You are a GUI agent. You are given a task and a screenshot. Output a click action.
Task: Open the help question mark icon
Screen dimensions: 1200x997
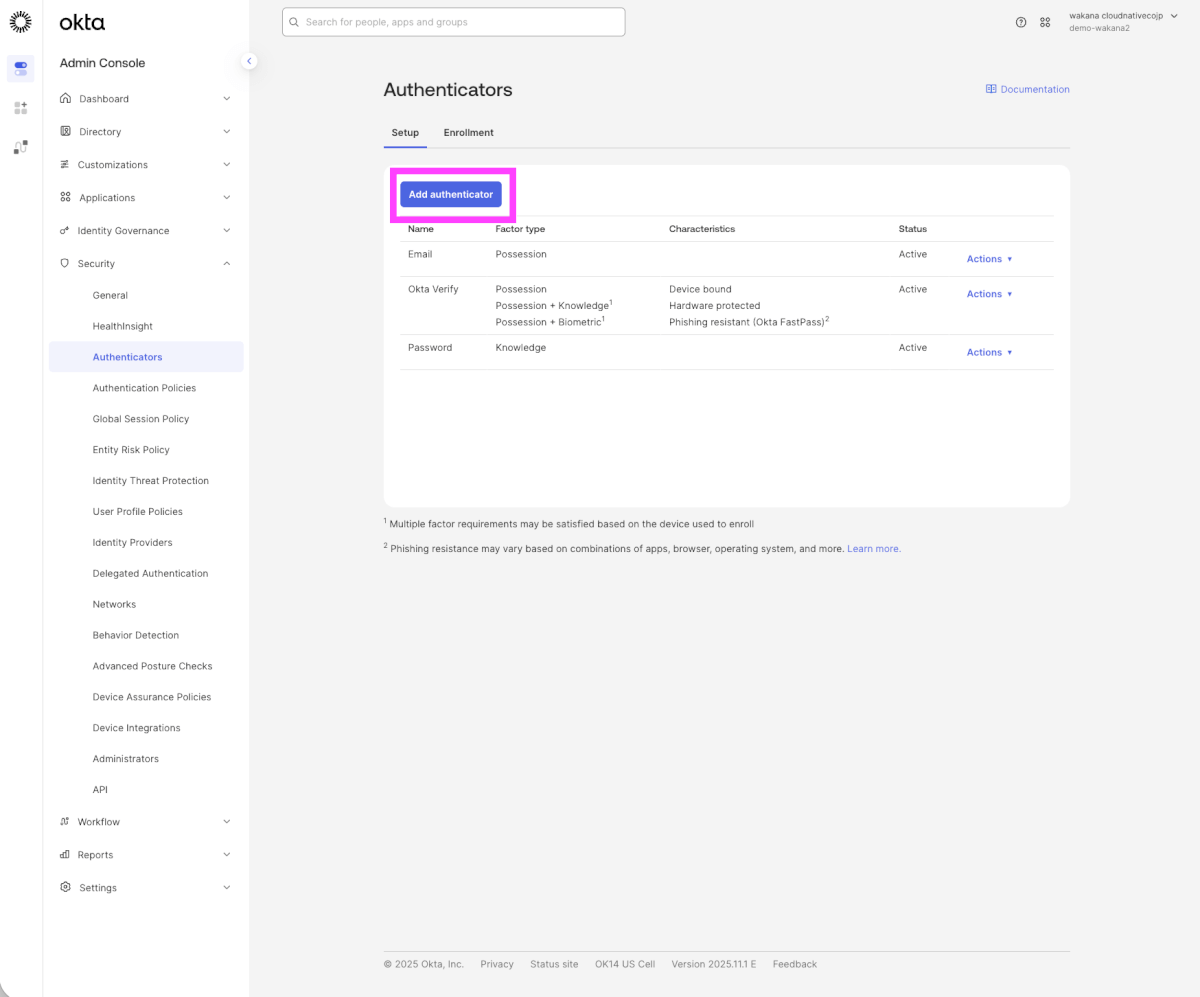[x=1021, y=22]
